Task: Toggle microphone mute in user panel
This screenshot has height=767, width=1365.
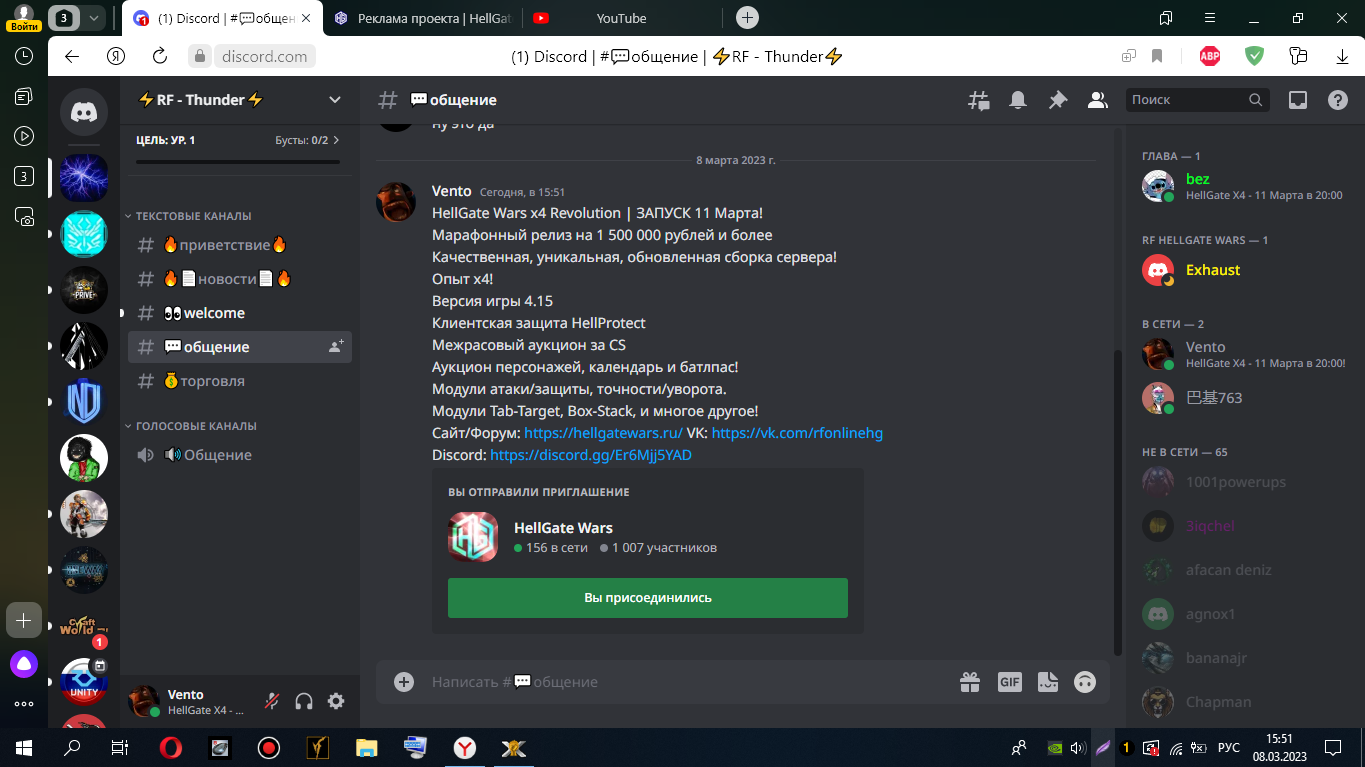Action: click(x=272, y=702)
